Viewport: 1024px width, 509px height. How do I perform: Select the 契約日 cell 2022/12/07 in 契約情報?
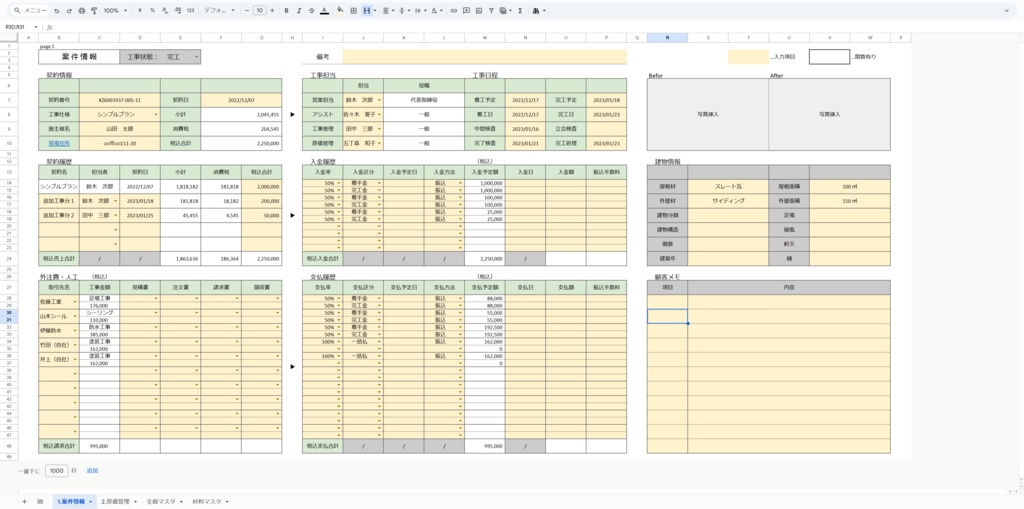tap(241, 100)
